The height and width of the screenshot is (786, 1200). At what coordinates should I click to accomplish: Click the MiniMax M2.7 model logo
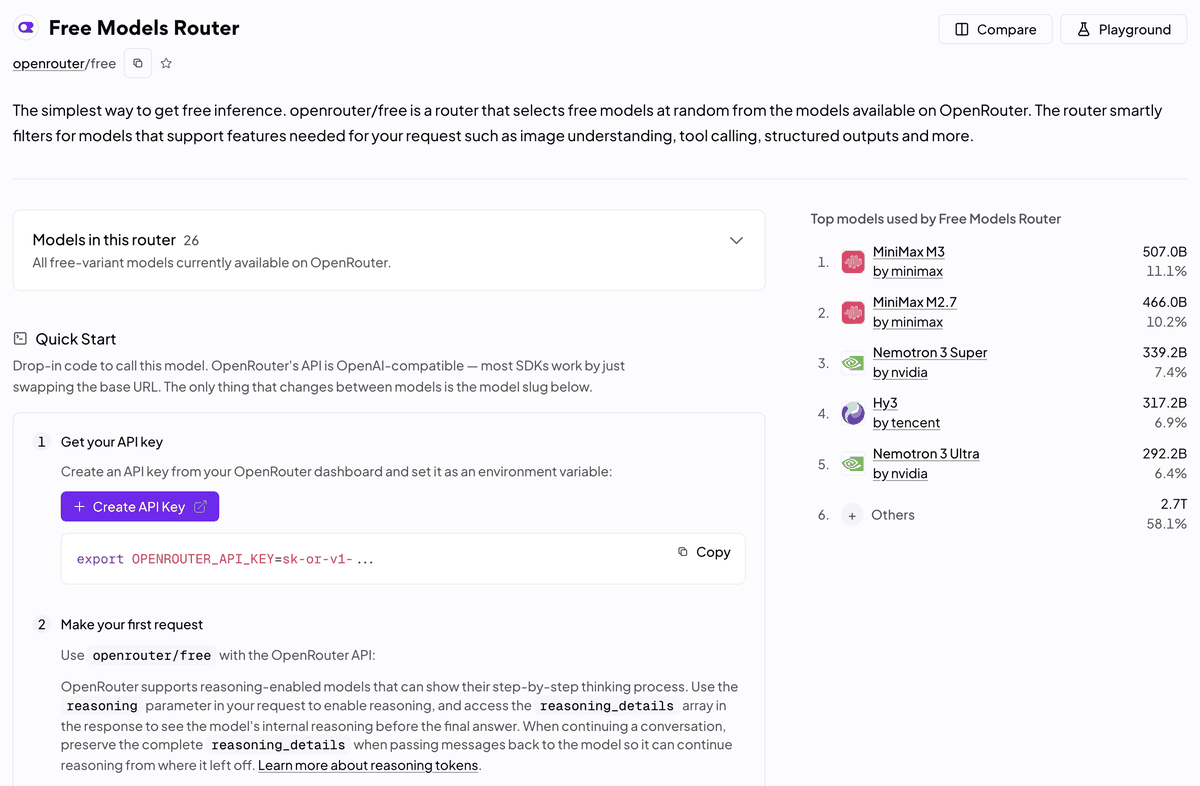point(853,312)
